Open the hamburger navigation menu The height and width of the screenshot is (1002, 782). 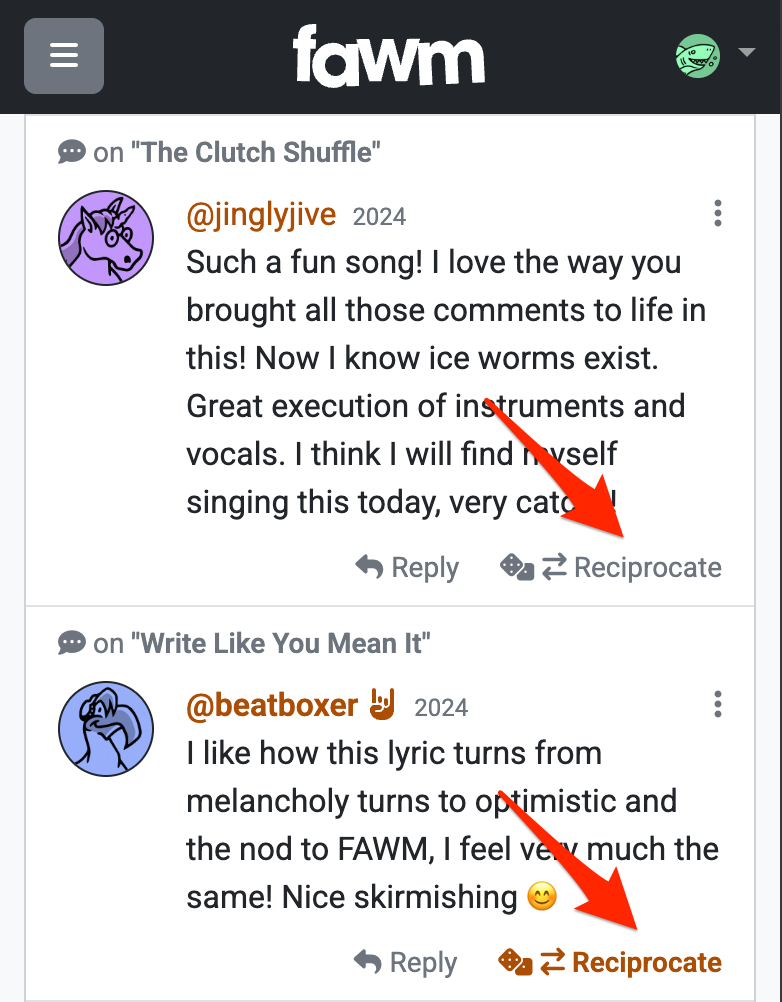point(63,56)
